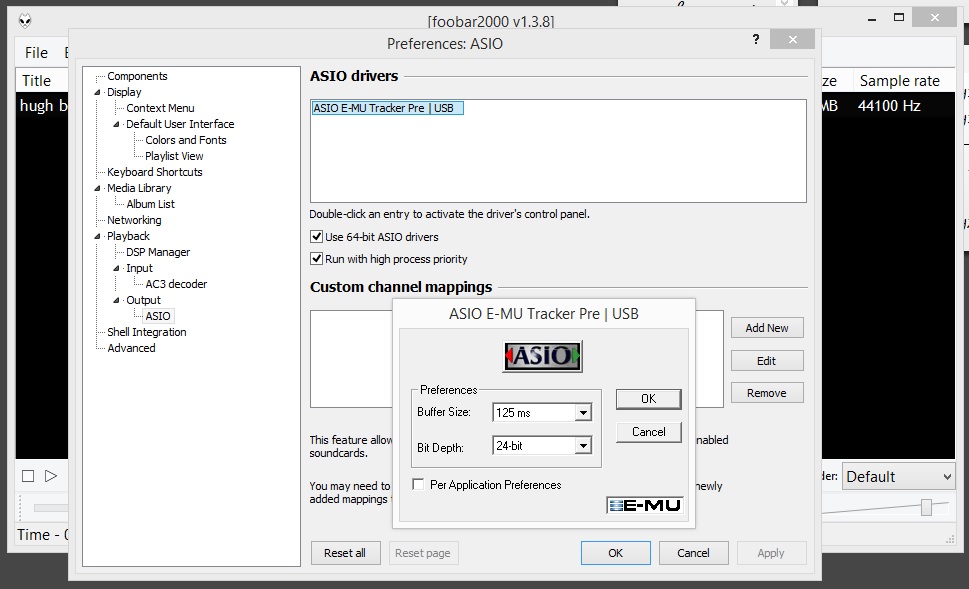The width and height of the screenshot is (969, 589).
Task: Open Keyboard Shortcuts page
Action: (x=154, y=172)
